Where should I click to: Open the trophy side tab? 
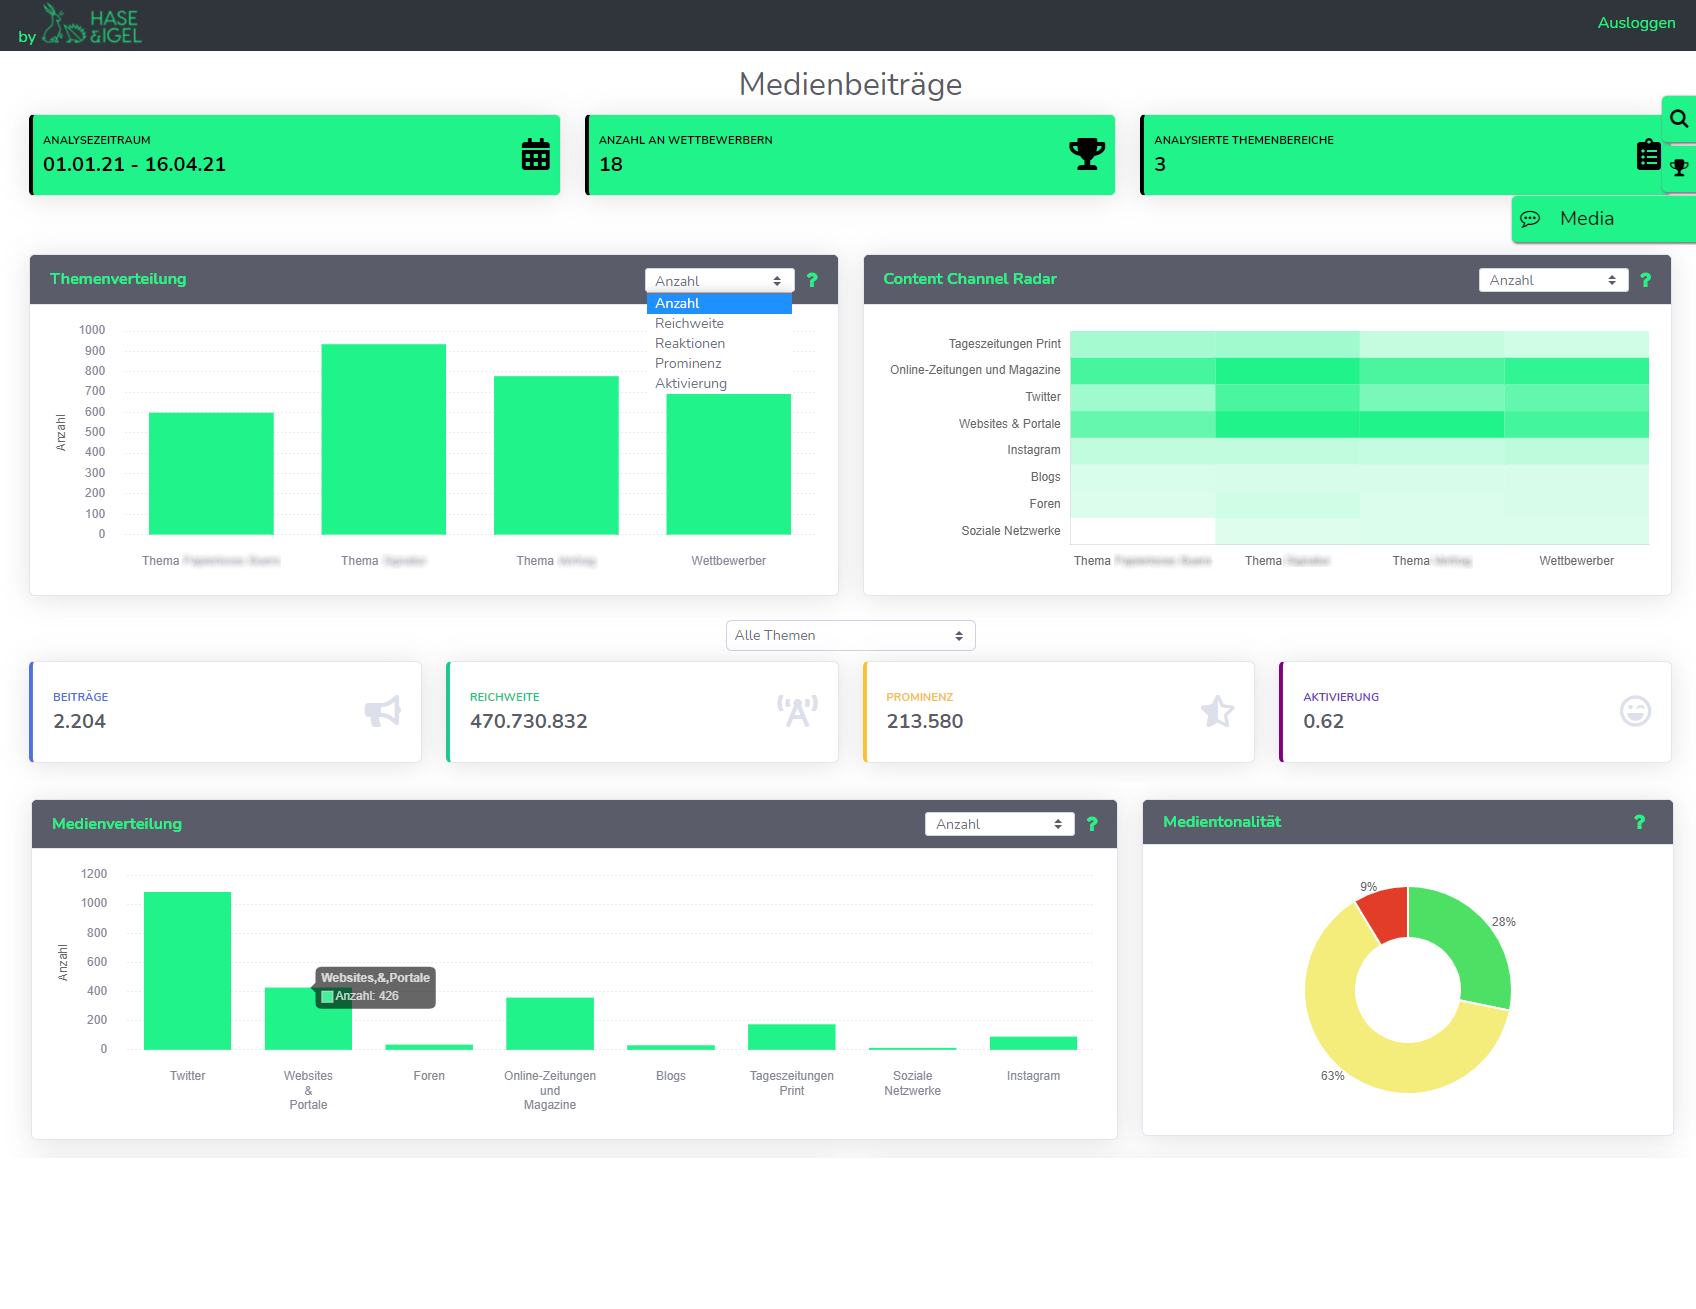point(1680,168)
